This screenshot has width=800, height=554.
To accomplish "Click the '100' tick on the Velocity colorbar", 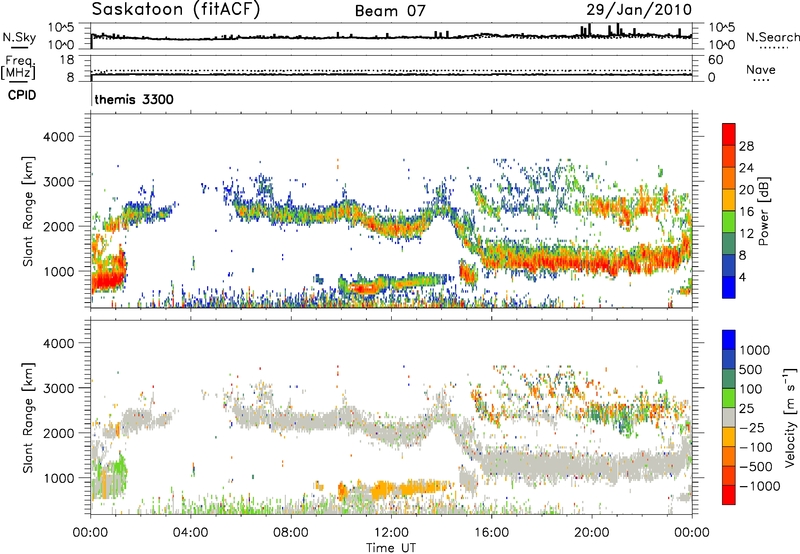I will [750, 389].
